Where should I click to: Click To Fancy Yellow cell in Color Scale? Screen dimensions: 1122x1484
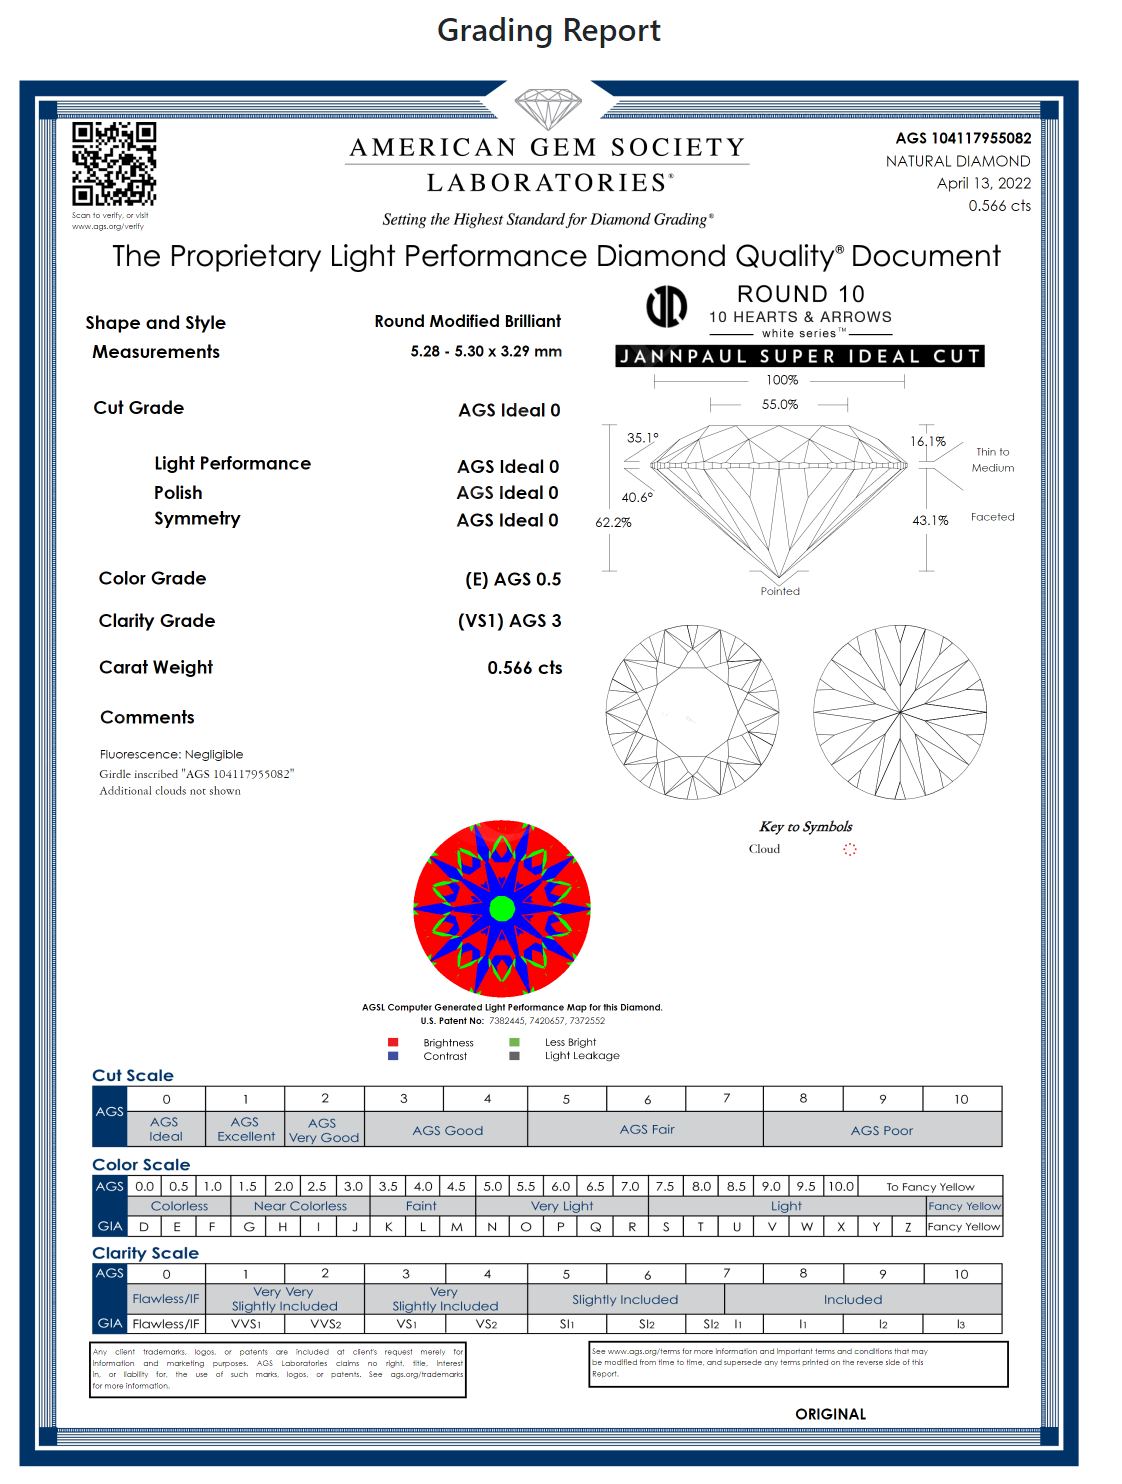click(930, 1186)
